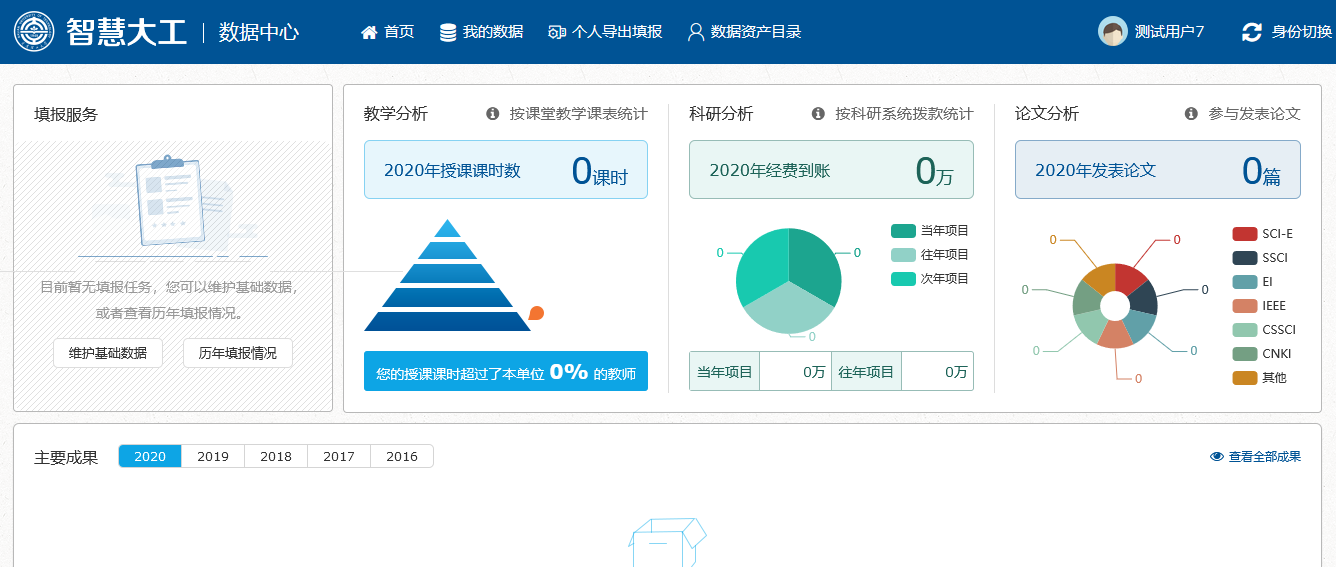Click the export icon beside 个人导出填报
Image resolution: width=1336 pixels, height=567 pixels.
(557, 32)
